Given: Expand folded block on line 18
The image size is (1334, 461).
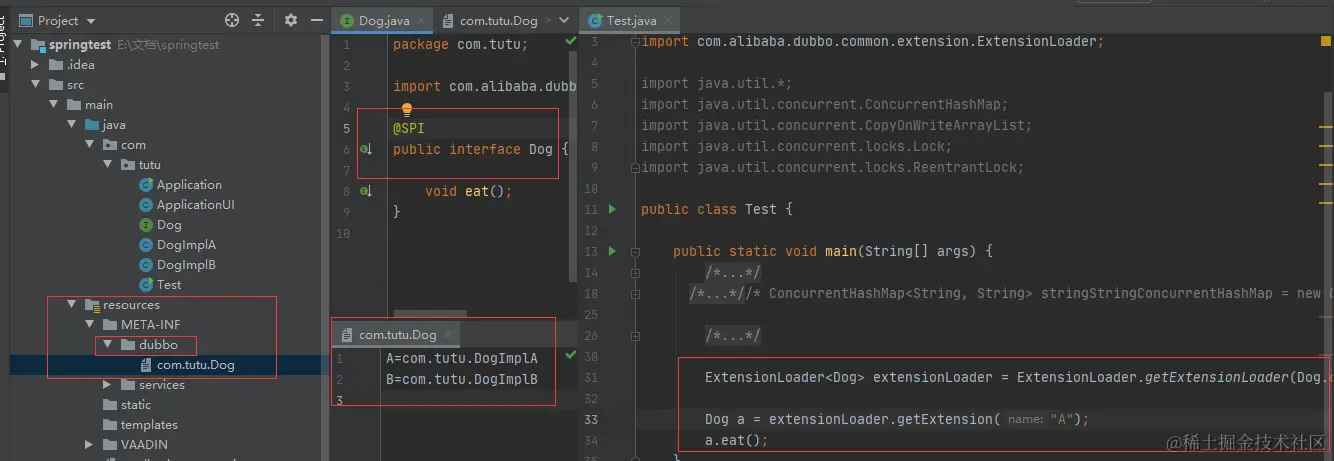Looking at the screenshot, I should tap(635, 293).
